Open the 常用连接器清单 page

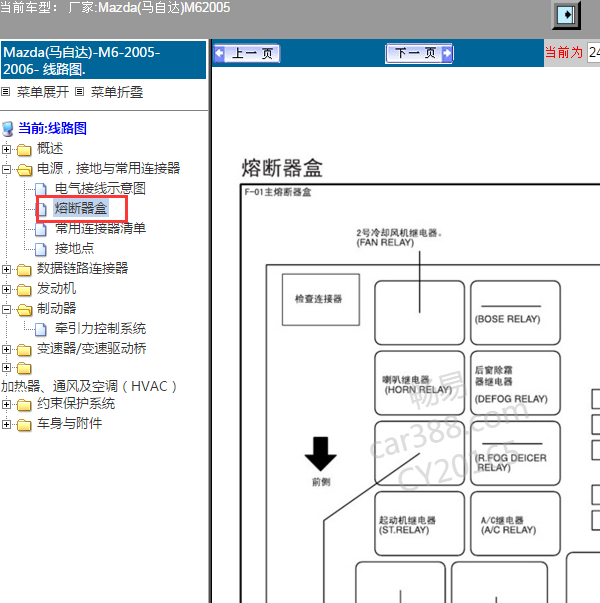100,228
